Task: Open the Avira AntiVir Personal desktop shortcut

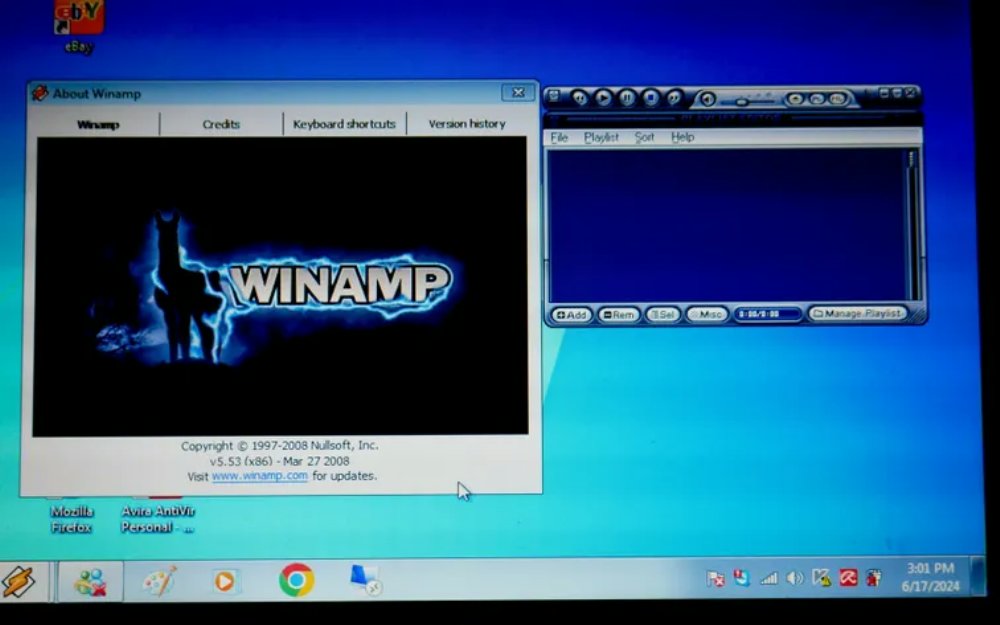Action: coord(157,515)
